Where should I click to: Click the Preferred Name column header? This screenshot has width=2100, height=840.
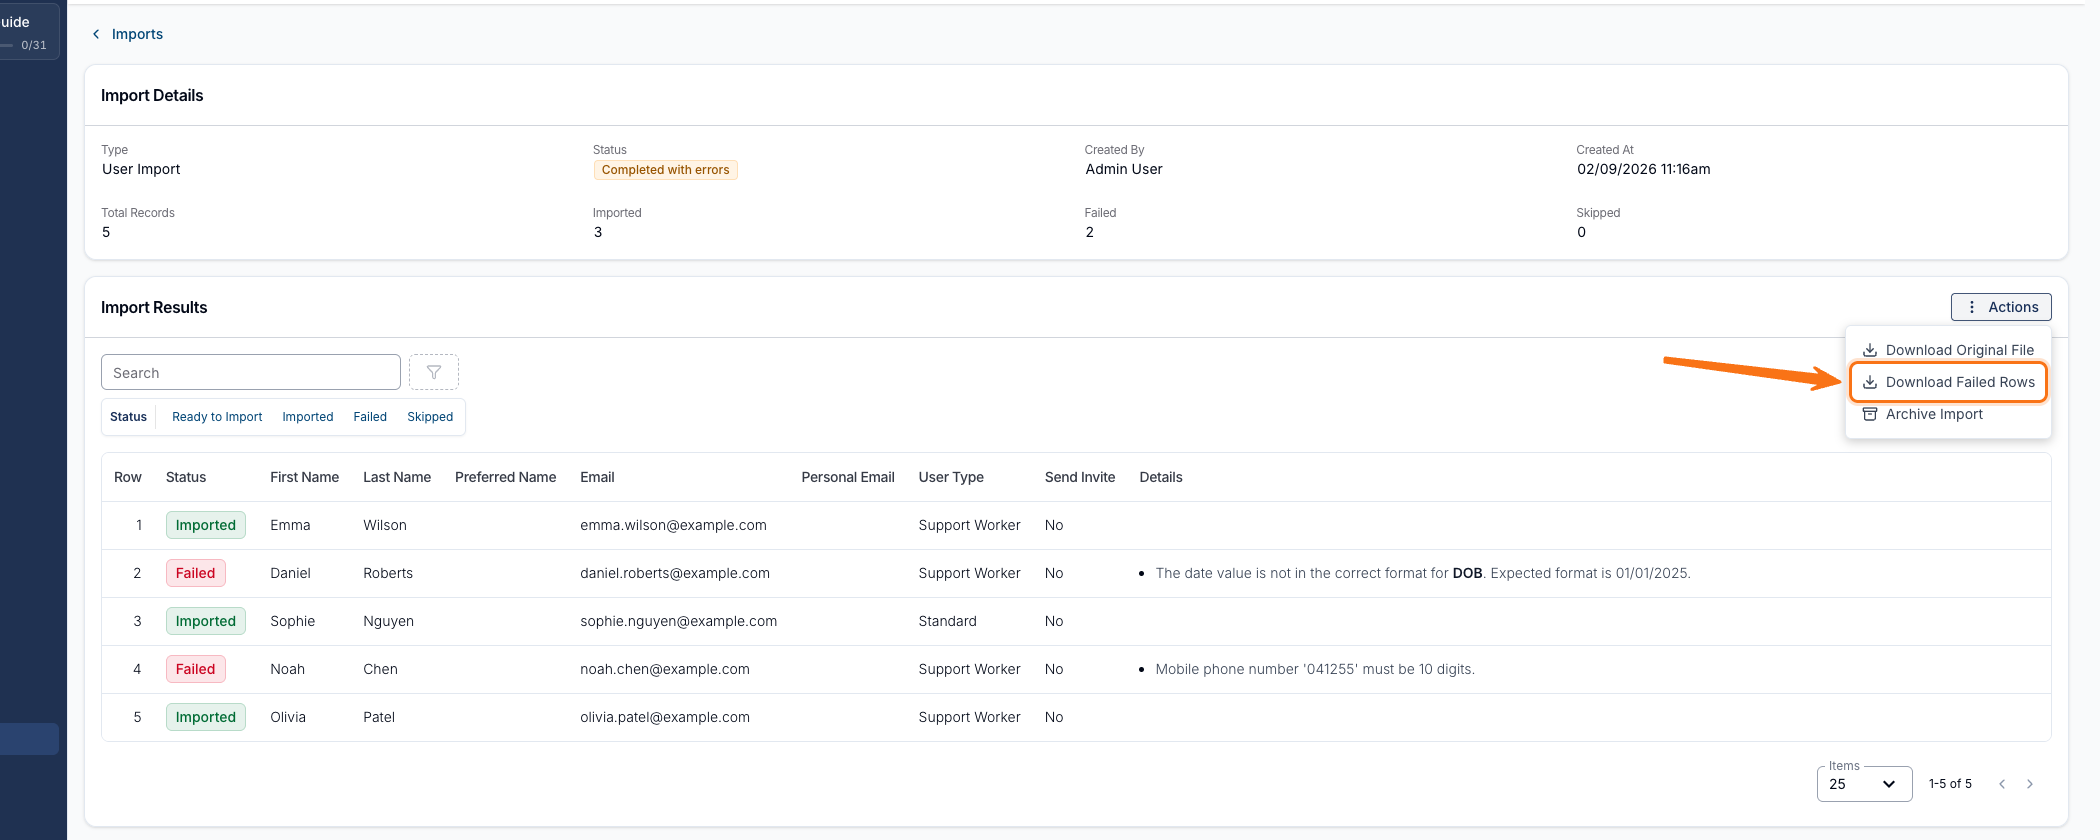click(505, 477)
